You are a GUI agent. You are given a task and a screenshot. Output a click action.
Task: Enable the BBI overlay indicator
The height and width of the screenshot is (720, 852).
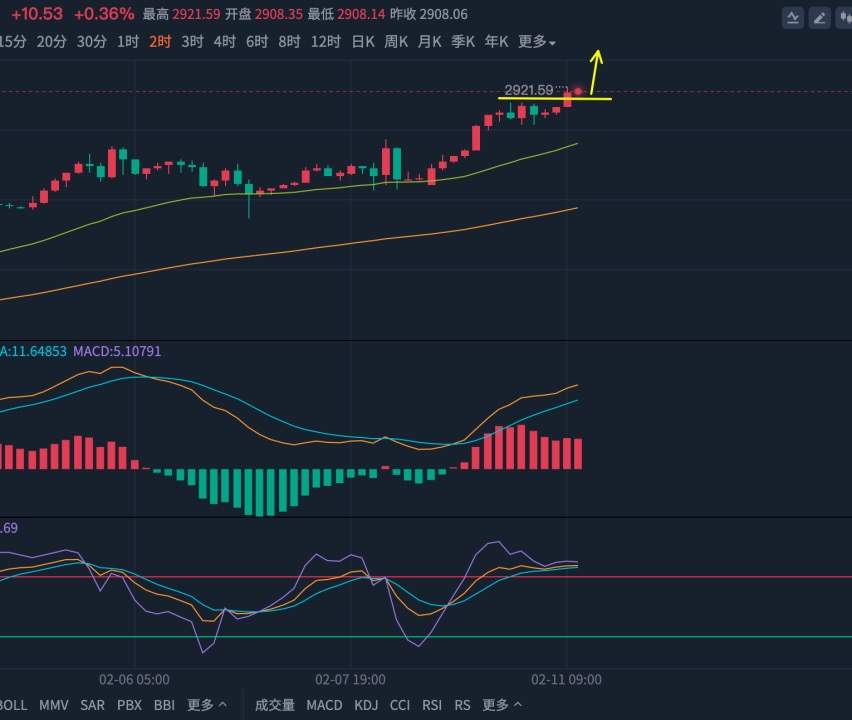click(x=164, y=705)
